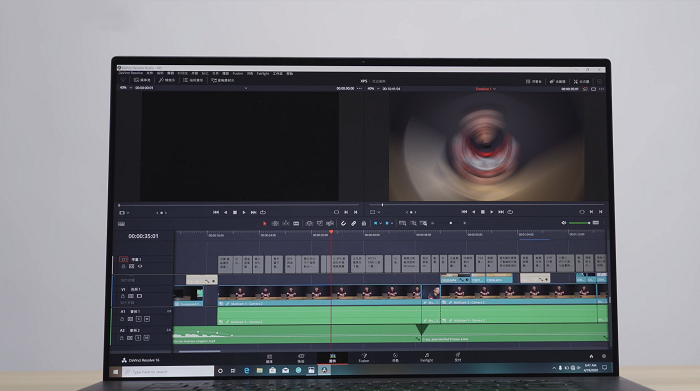Open the flag color dropdown arrow
This screenshot has height=391, width=700.
(380, 223)
